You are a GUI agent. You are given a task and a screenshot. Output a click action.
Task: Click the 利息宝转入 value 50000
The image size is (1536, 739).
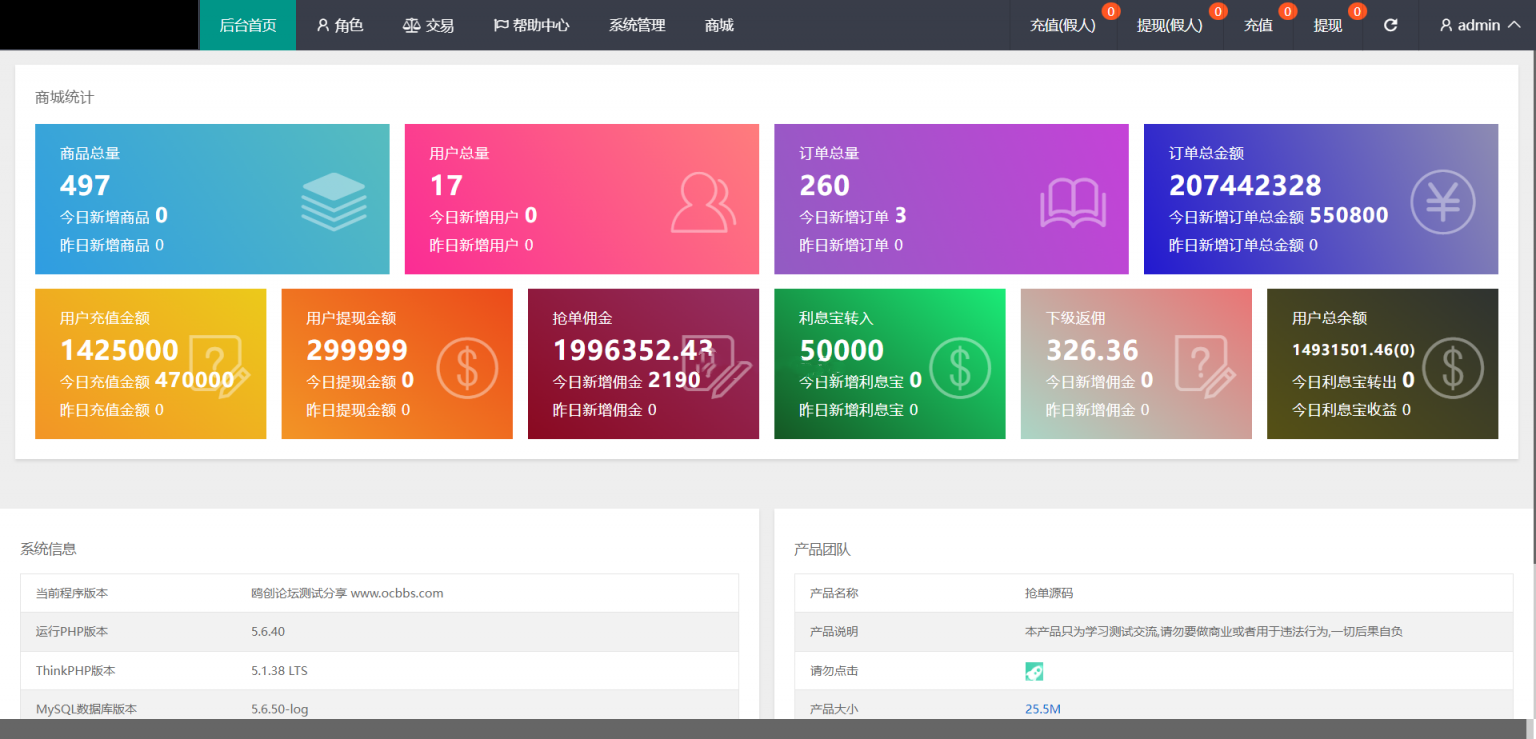pos(842,350)
